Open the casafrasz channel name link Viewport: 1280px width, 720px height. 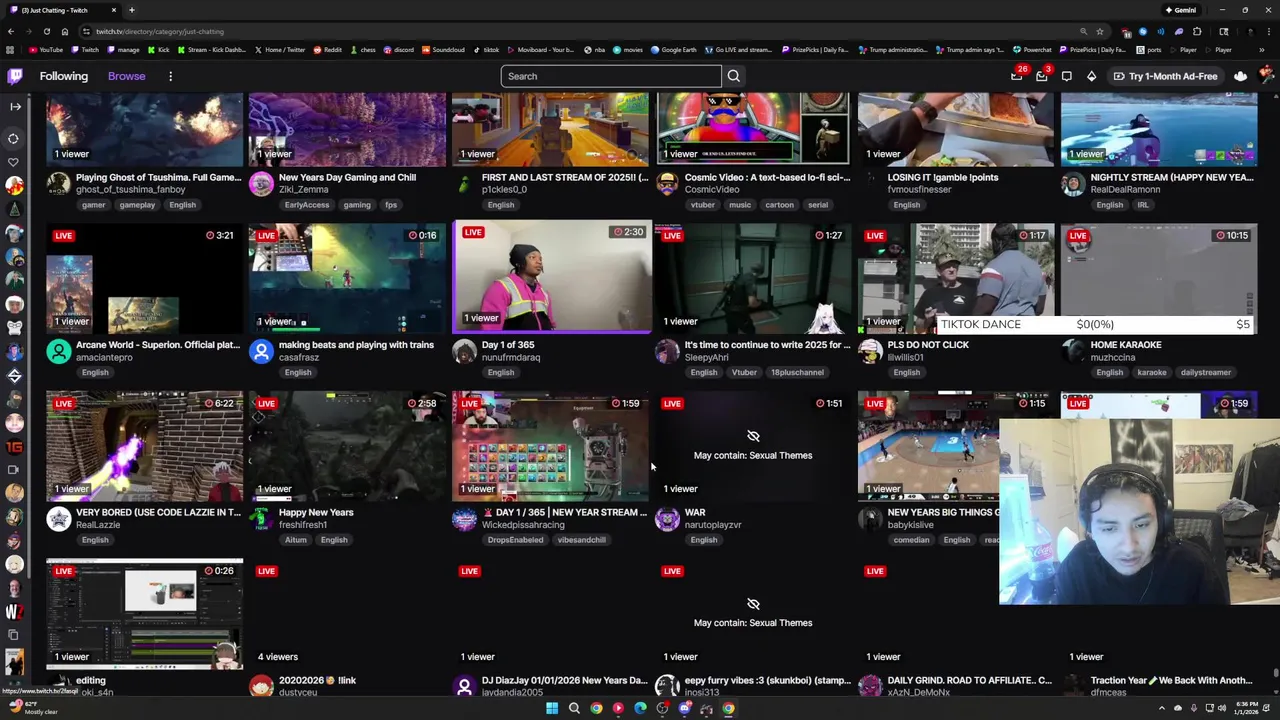298,357
